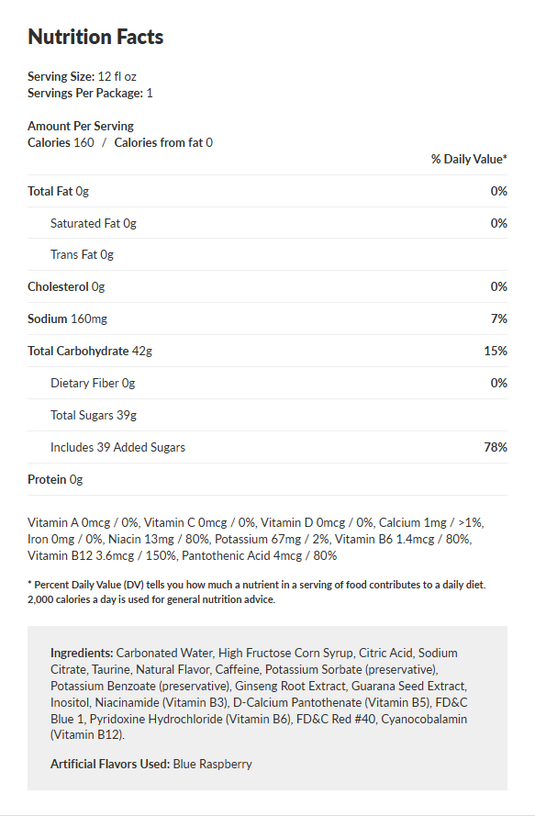Click the Nutrition Facts heading
The height and width of the screenshot is (816, 535).
(x=95, y=37)
